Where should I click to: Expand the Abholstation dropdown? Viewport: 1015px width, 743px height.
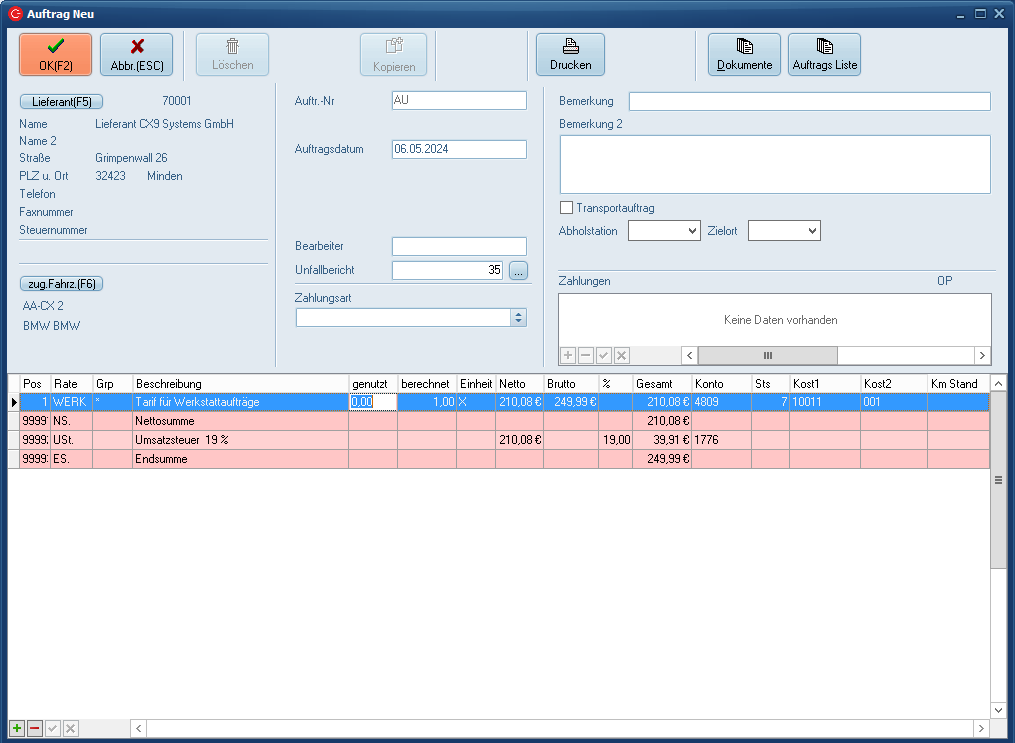tap(692, 231)
